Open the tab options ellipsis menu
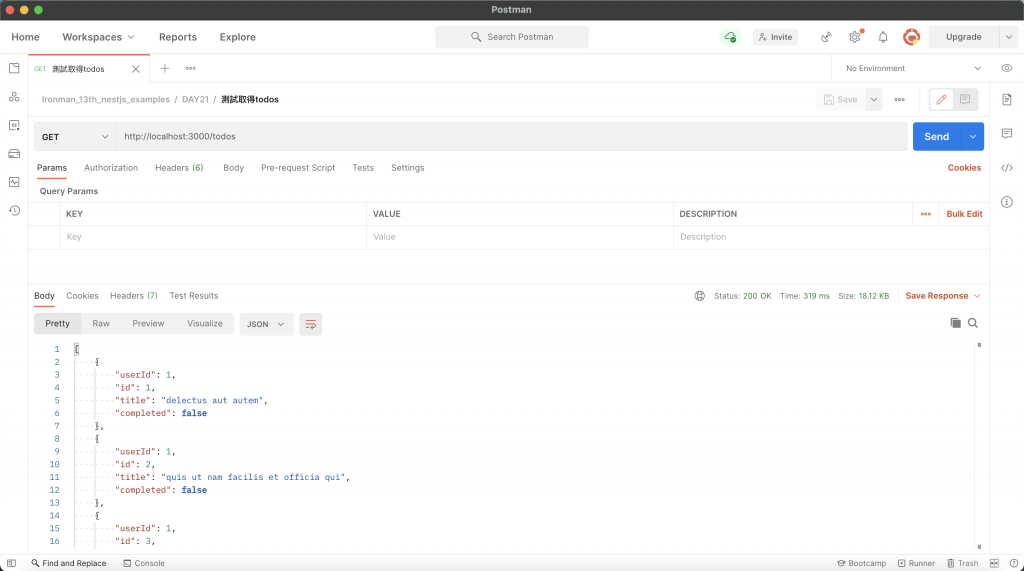Image resolution: width=1024 pixels, height=571 pixels. click(x=191, y=68)
